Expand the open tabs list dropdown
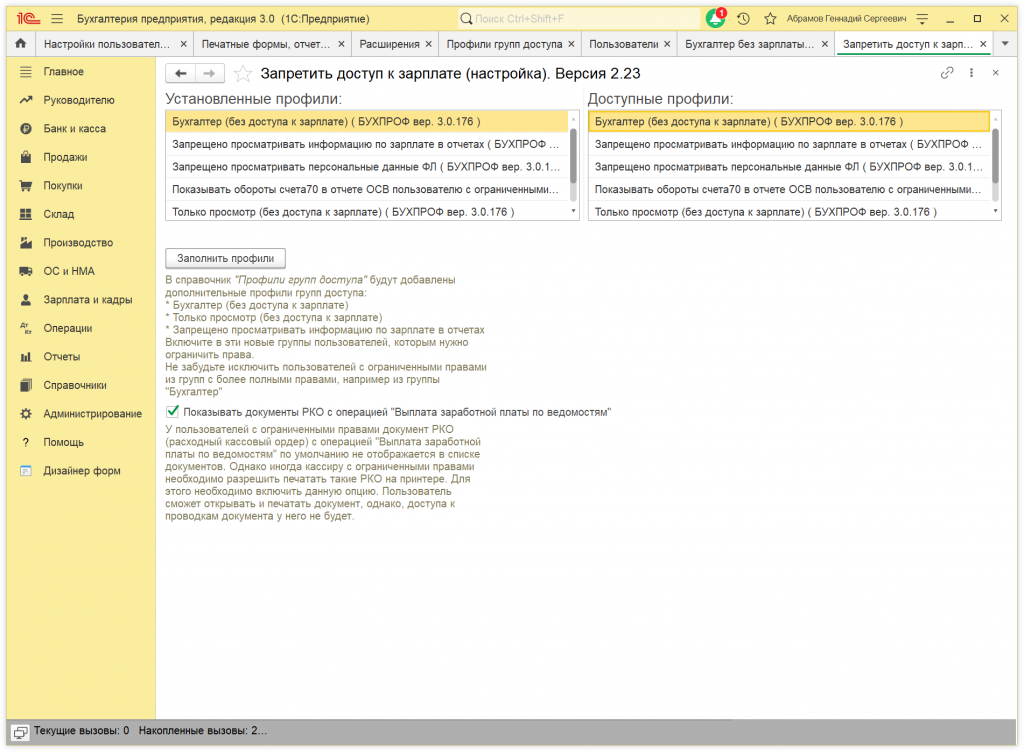1024x752 pixels. point(1005,44)
